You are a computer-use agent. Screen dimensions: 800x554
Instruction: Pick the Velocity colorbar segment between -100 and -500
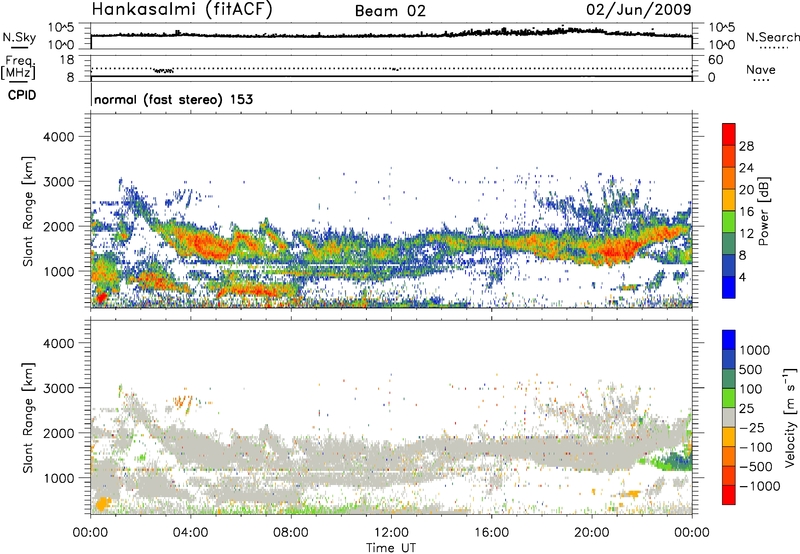(x=729, y=457)
